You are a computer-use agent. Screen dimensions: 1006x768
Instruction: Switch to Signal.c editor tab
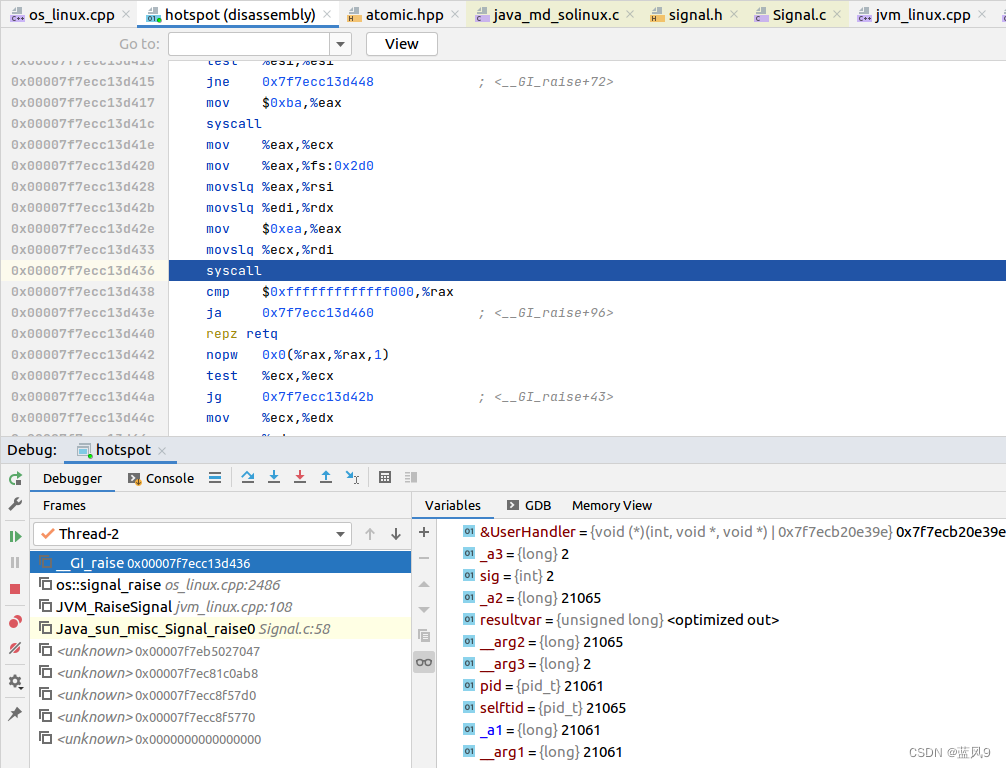click(x=799, y=15)
